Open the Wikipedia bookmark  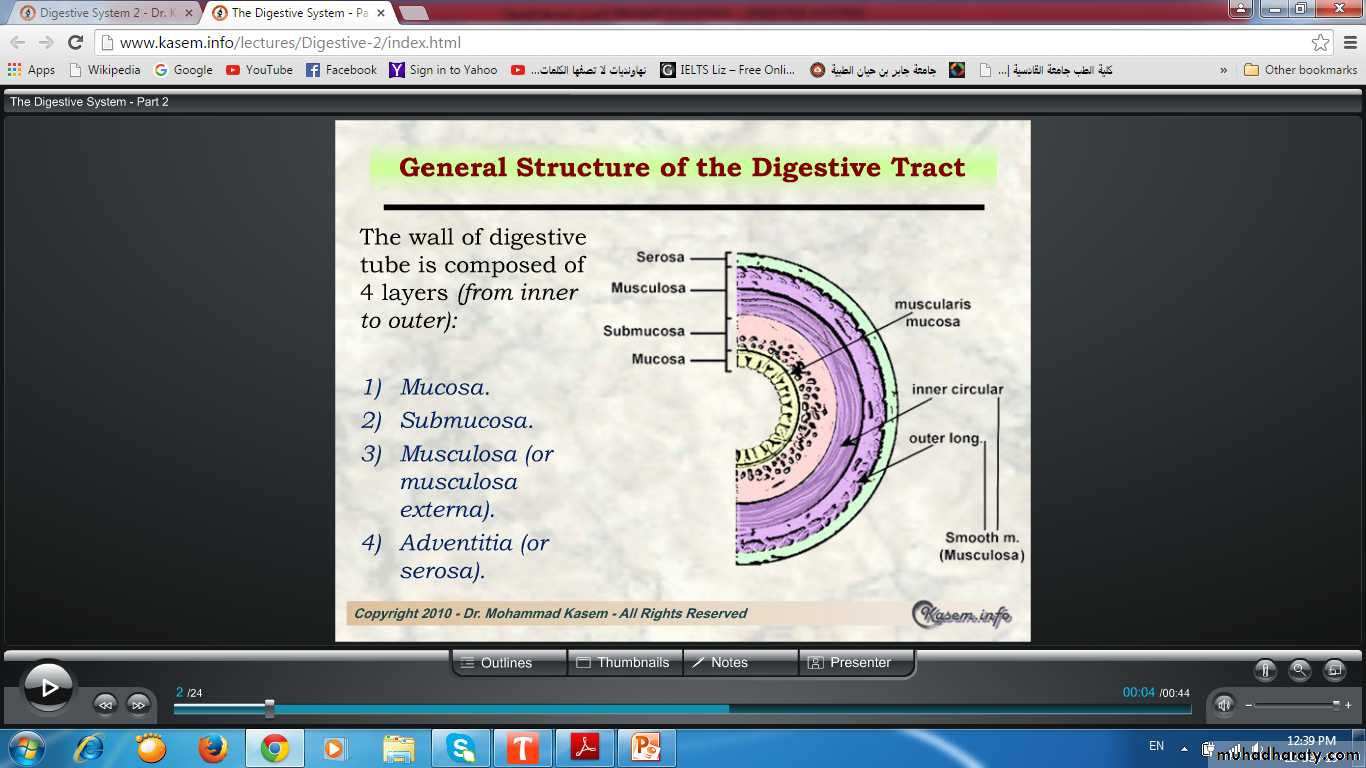105,70
